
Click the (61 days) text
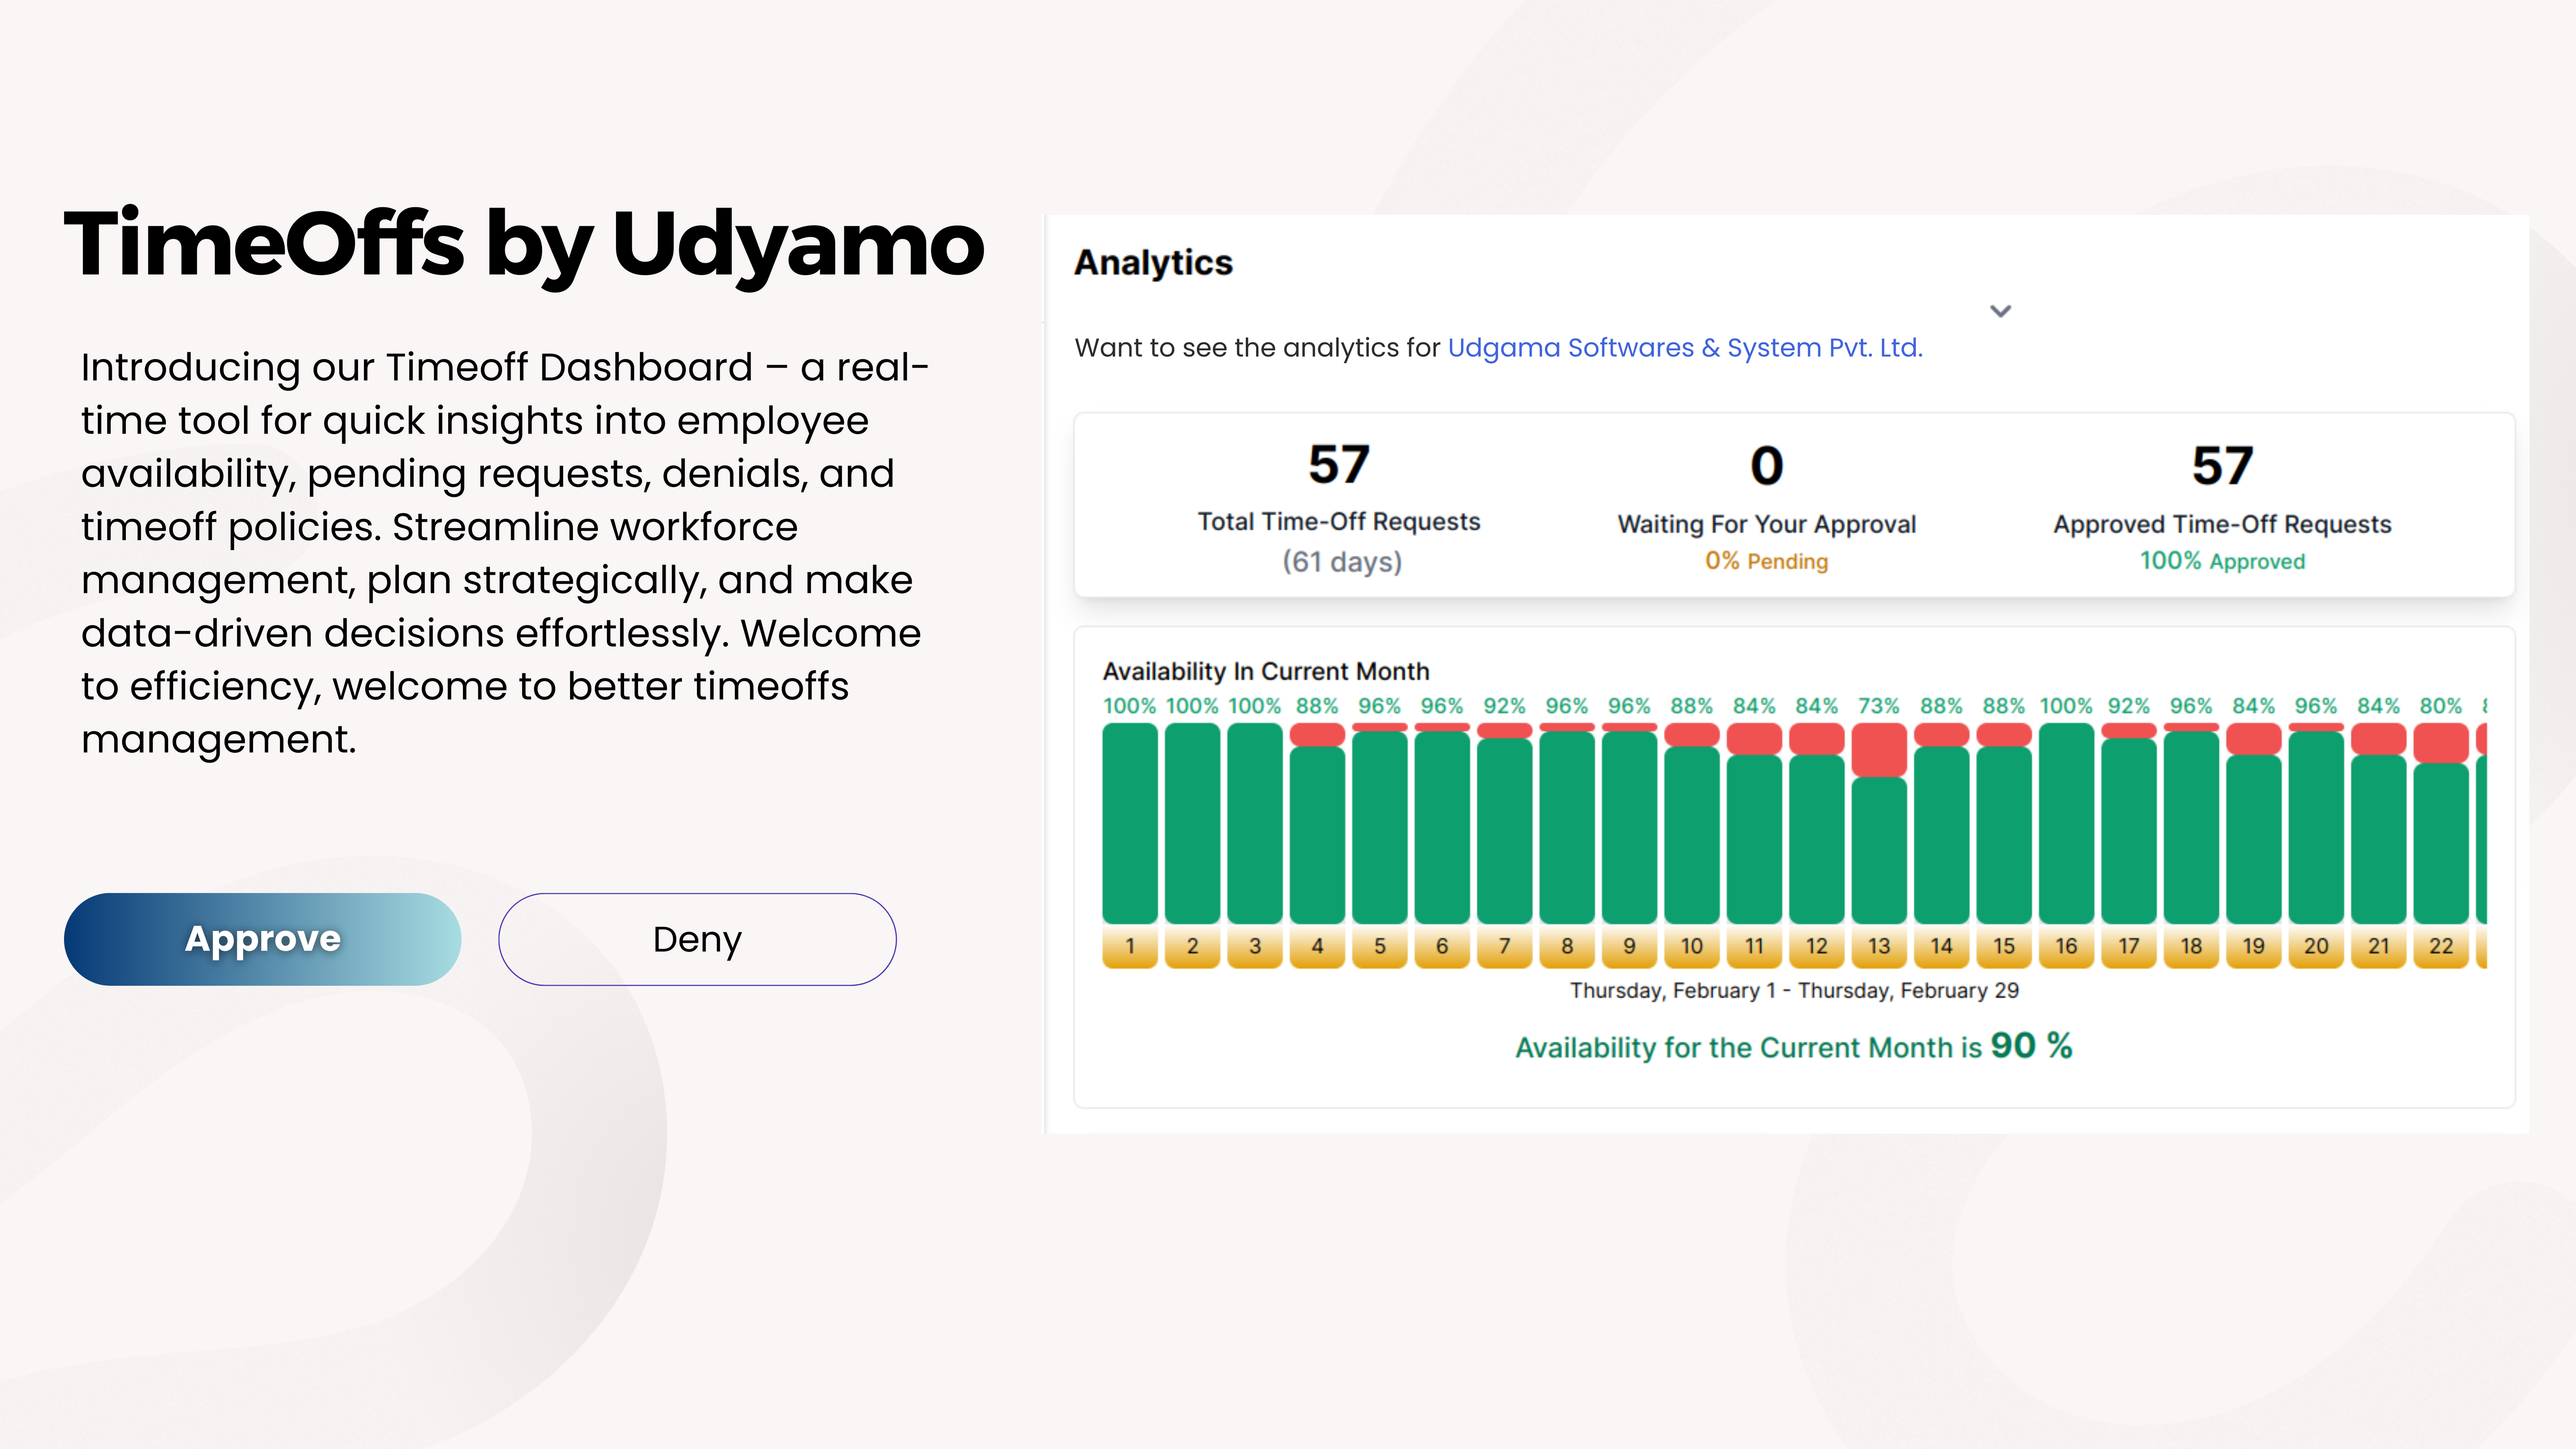1342,562
